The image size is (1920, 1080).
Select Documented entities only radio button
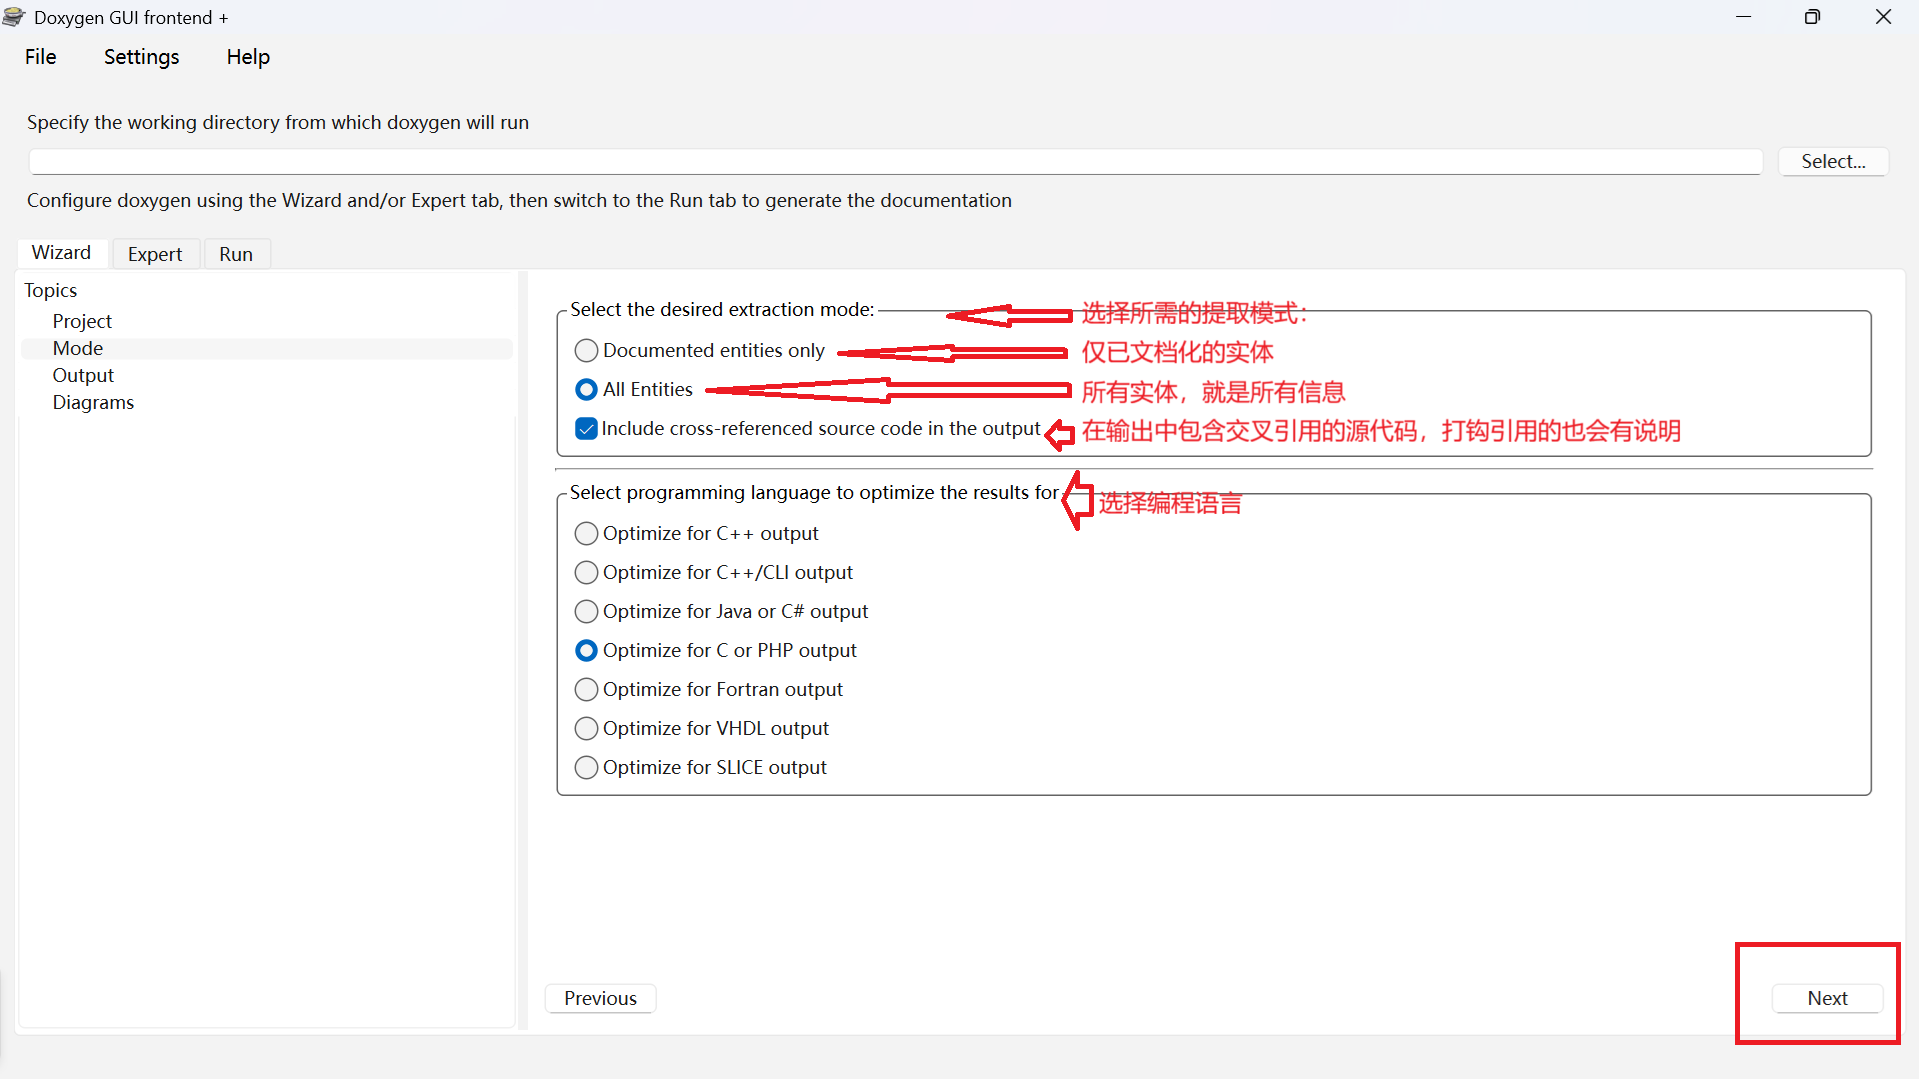[587, 351]
